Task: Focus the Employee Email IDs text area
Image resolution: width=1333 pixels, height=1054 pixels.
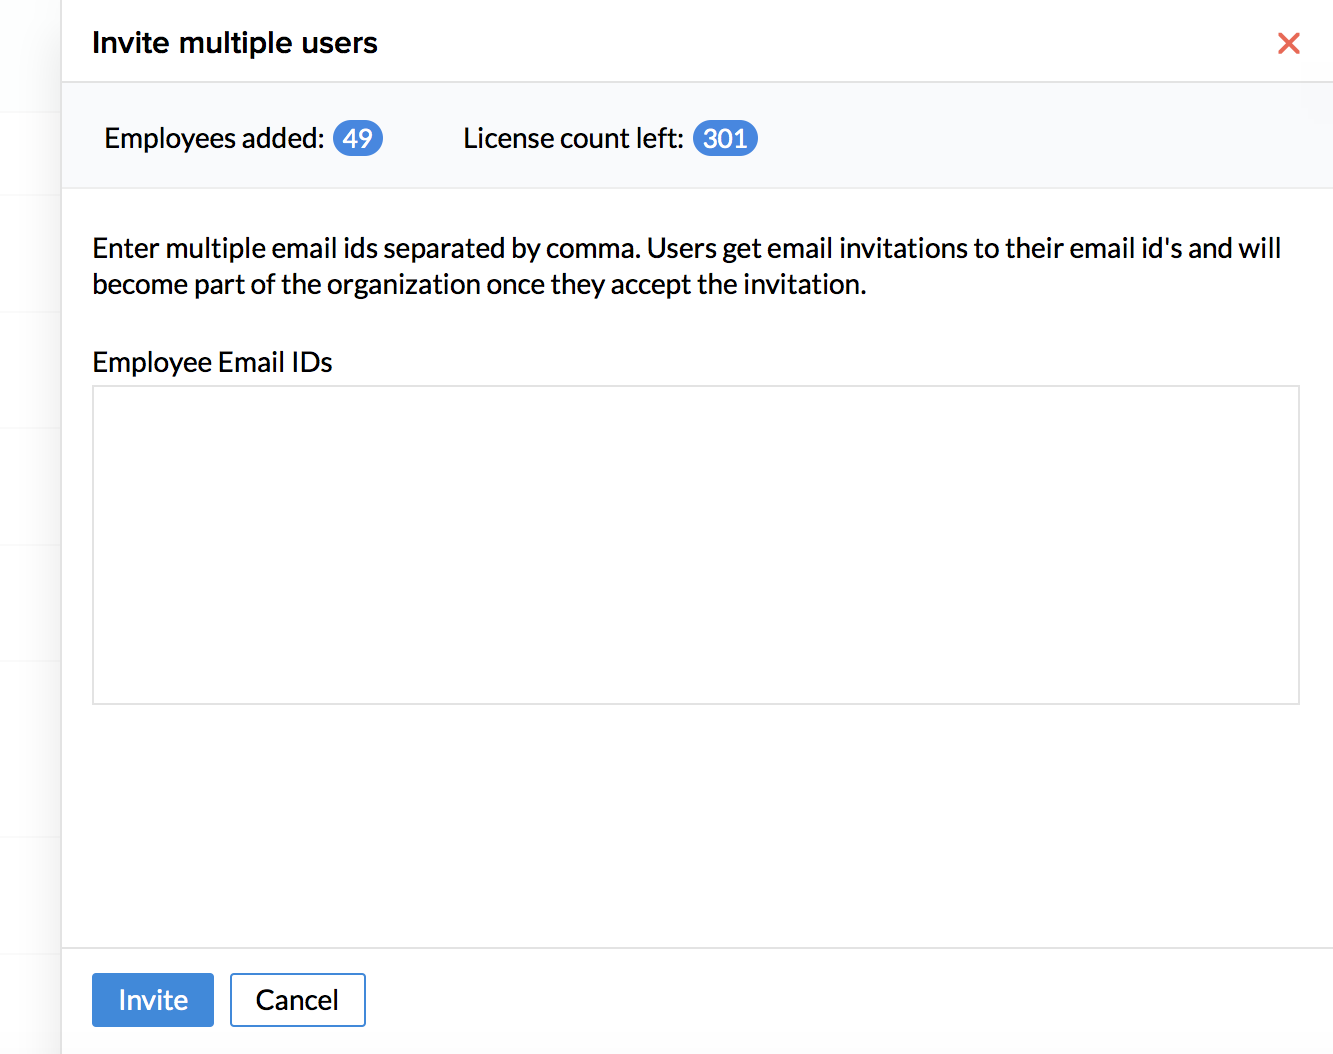Action: tap(695, 545)
